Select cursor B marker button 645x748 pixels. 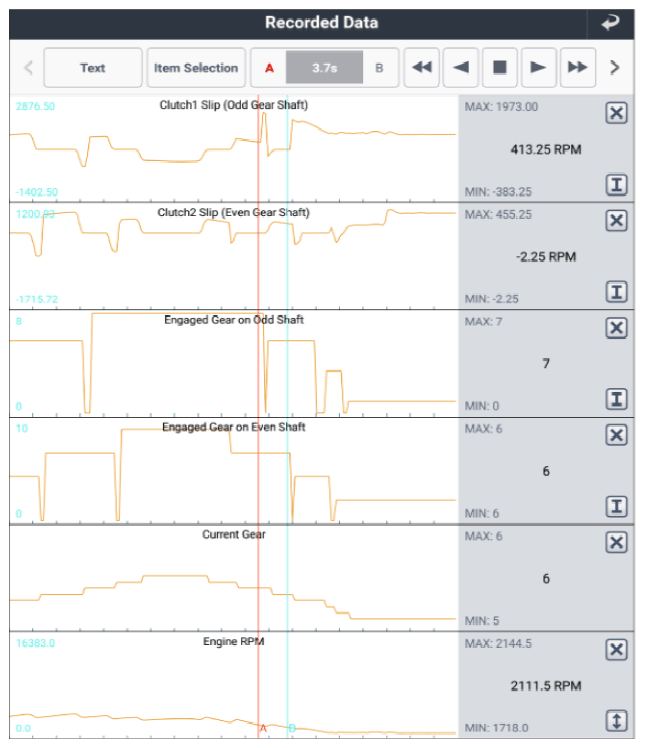(379, 68)
